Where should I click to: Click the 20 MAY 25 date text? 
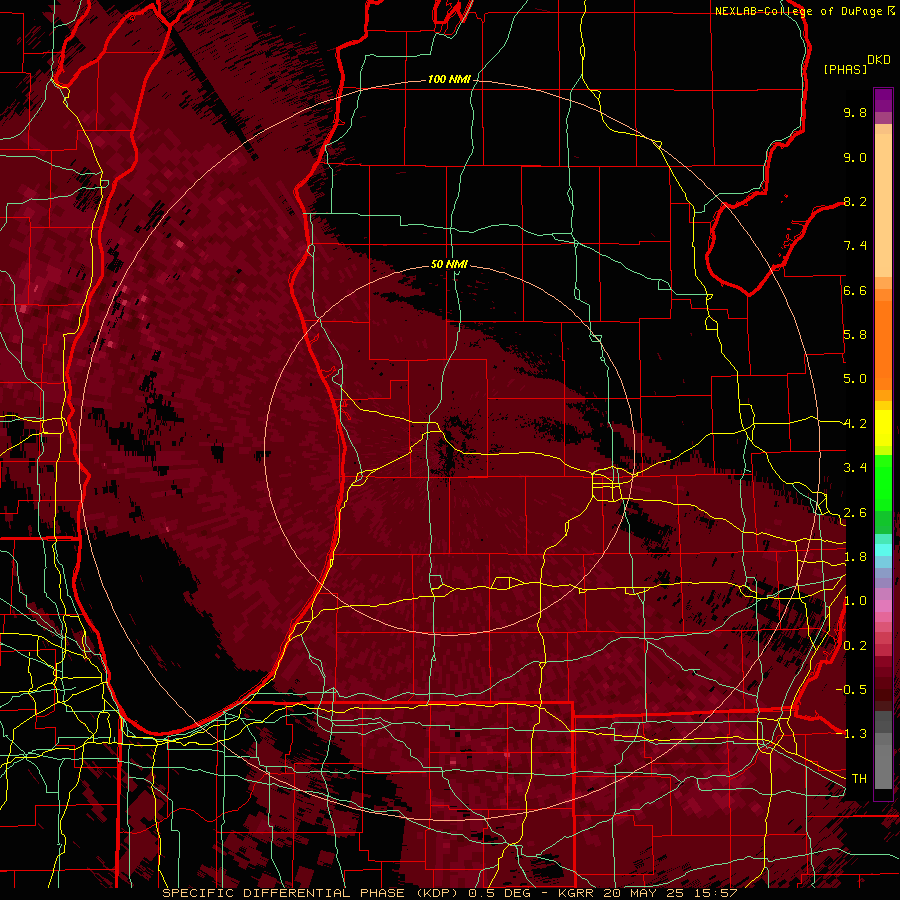[643, 893]
